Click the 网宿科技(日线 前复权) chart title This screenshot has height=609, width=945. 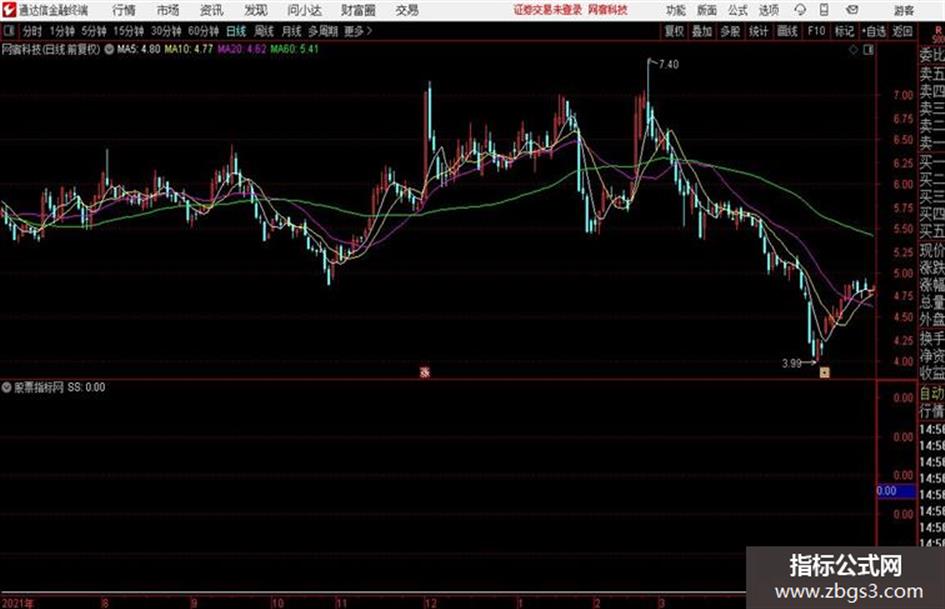click(51, 49)
